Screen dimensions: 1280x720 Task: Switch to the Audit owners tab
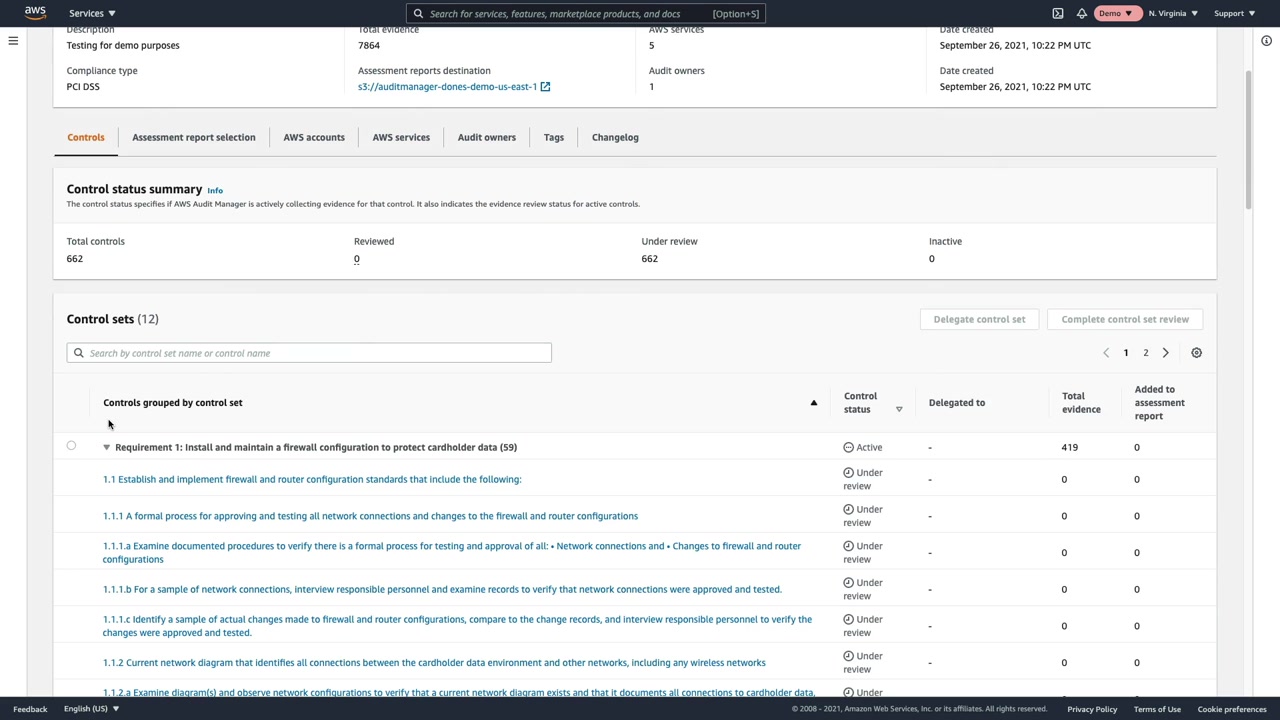(x=487, y=137)
